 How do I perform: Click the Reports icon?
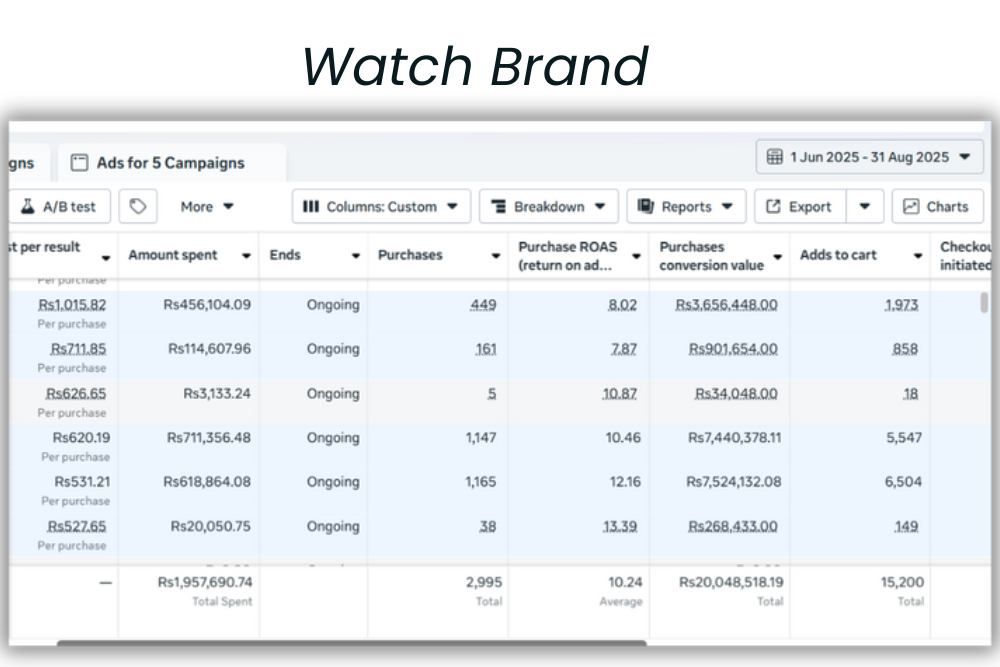tap(645, 207)
